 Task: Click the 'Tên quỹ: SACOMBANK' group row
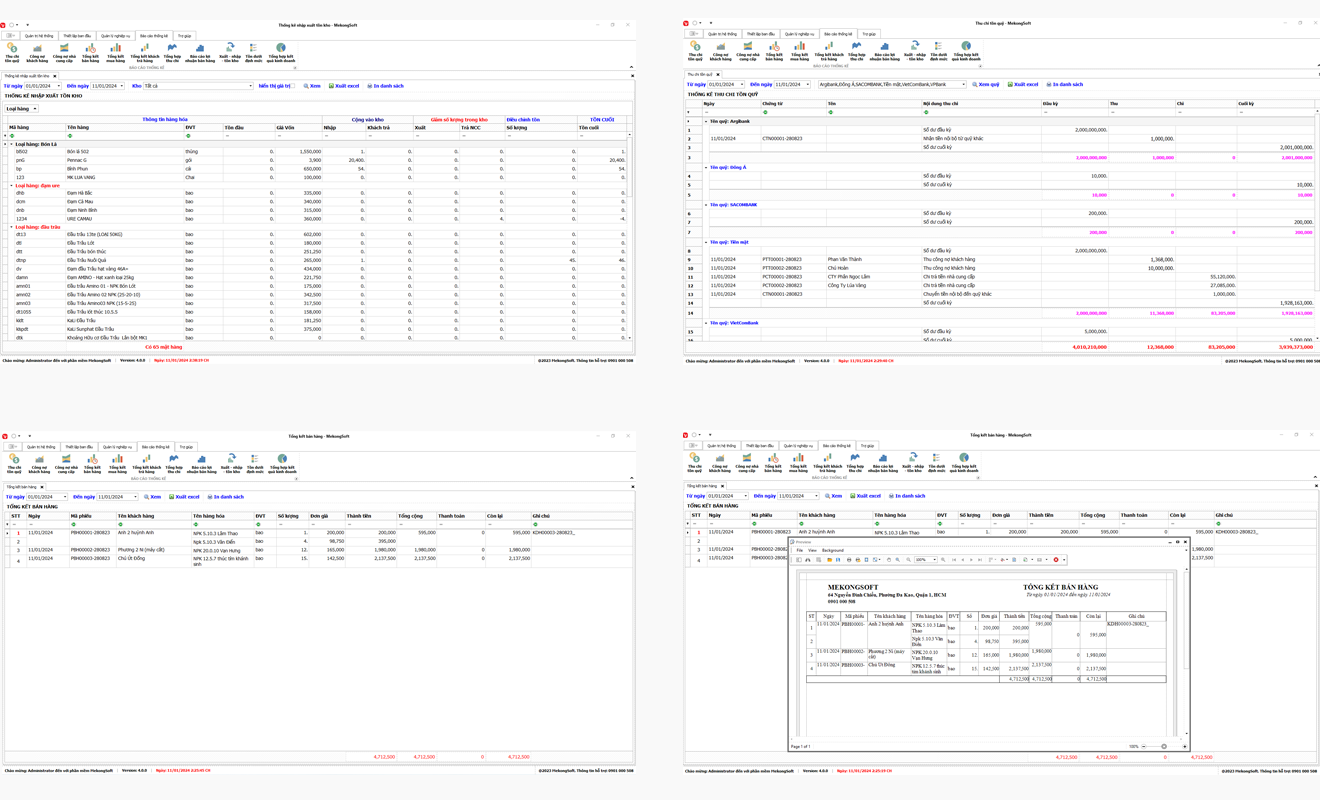pyautogui.click(x=735, y=205)
